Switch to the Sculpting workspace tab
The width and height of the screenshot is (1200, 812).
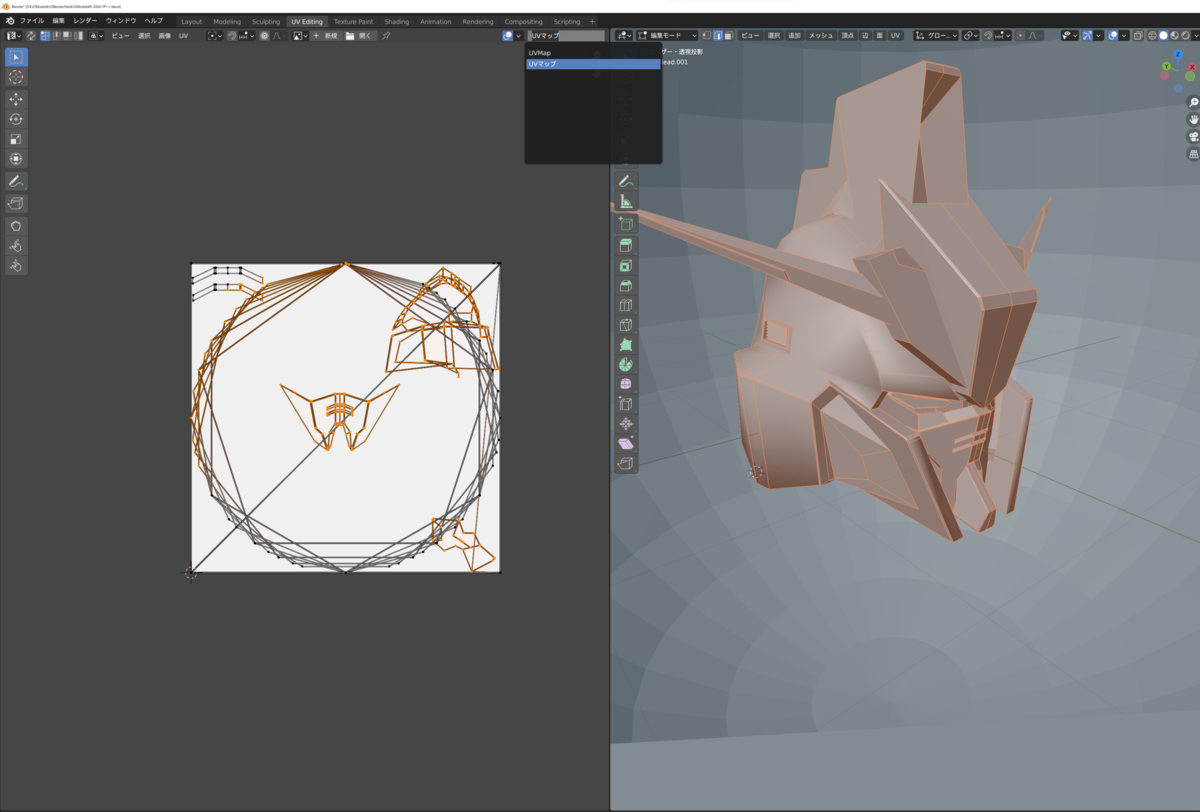266,21
